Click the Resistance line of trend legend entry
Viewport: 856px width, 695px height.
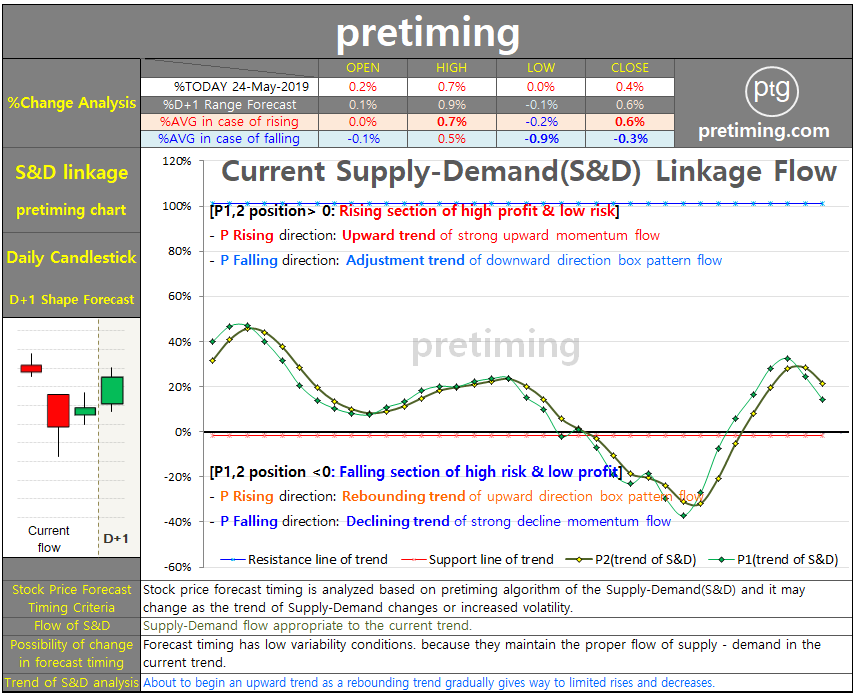[304, 560]
